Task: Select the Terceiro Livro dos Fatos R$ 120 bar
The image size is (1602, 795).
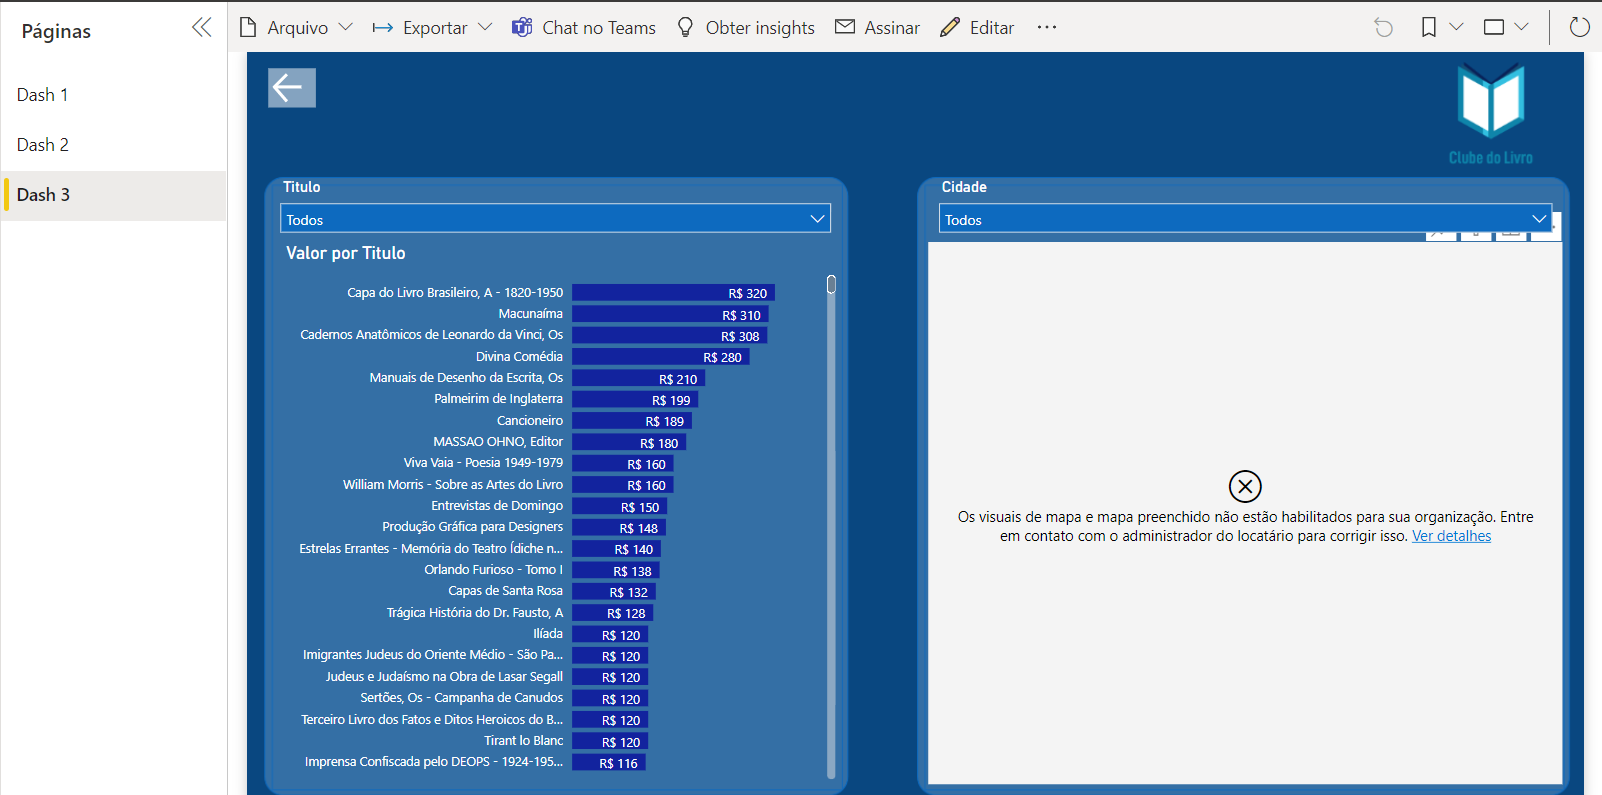Action: coord(610,720)
